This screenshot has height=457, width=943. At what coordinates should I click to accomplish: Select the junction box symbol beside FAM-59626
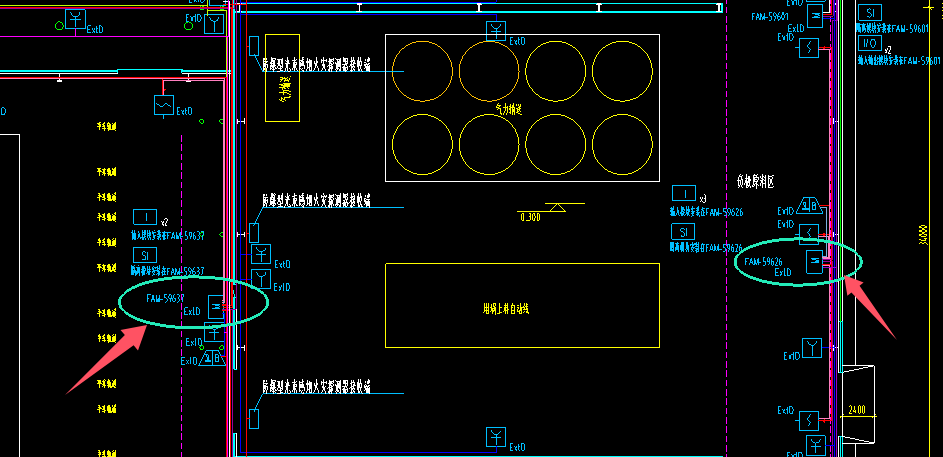tap(814, 262)
